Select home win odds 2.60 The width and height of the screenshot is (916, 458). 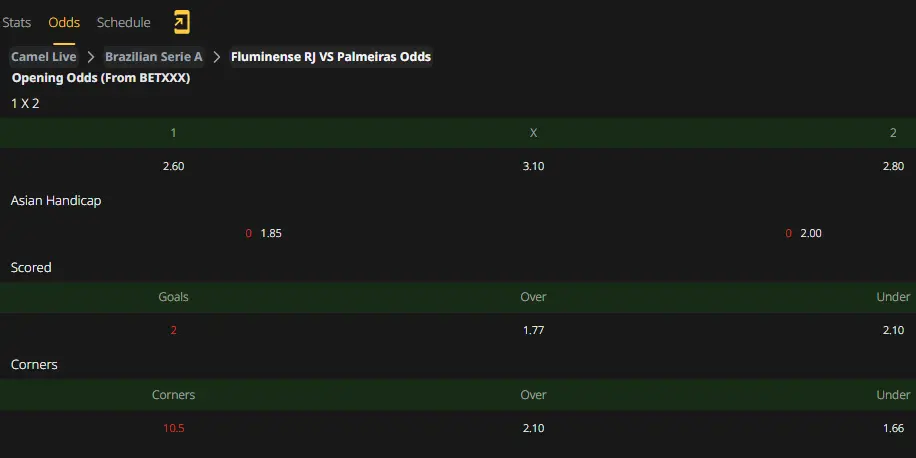[x=174, y=166]
